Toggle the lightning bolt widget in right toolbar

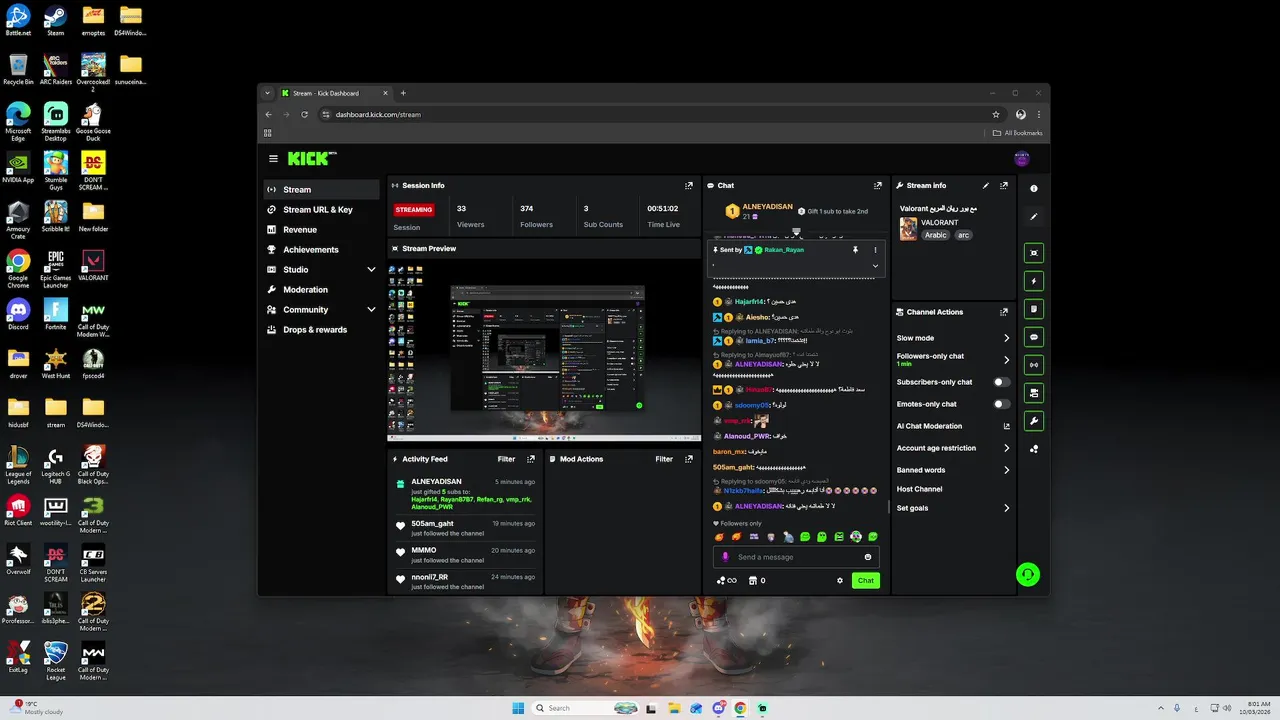1034,281
